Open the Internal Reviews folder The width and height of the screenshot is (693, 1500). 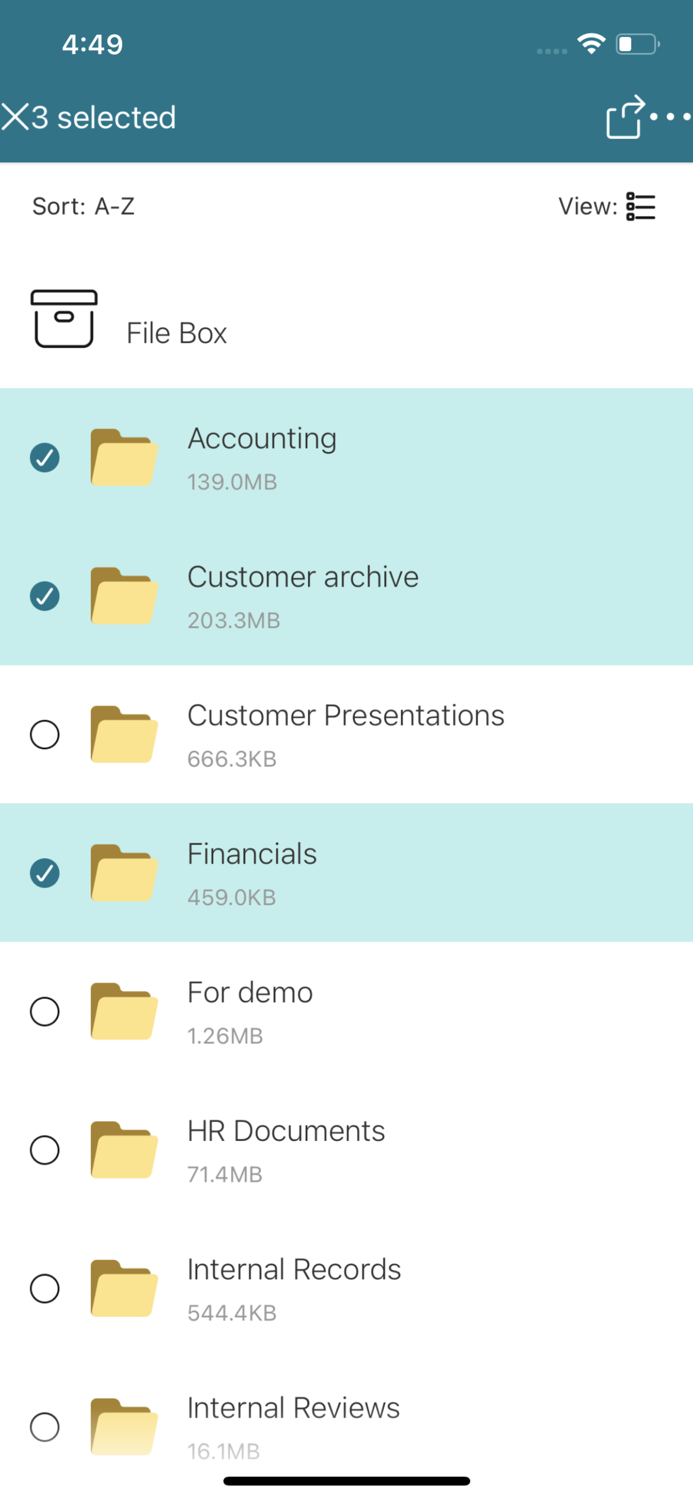click(292, 1407)
